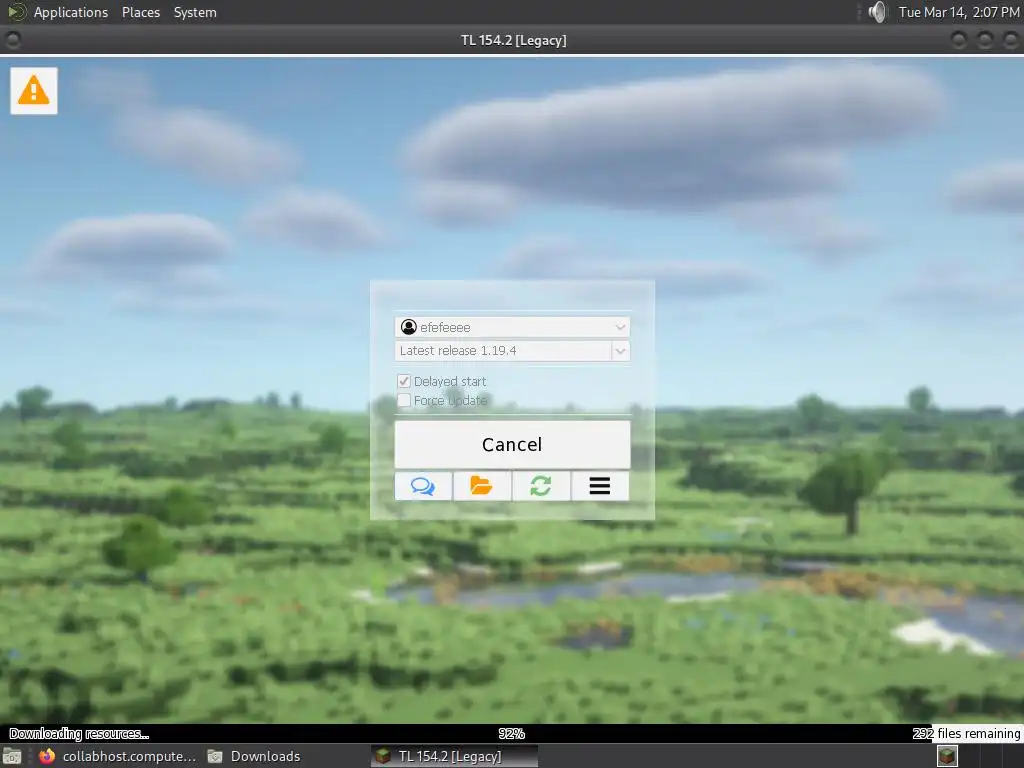
Task: Click the show desktop icon in the taskbar
Action: (12, 756)
